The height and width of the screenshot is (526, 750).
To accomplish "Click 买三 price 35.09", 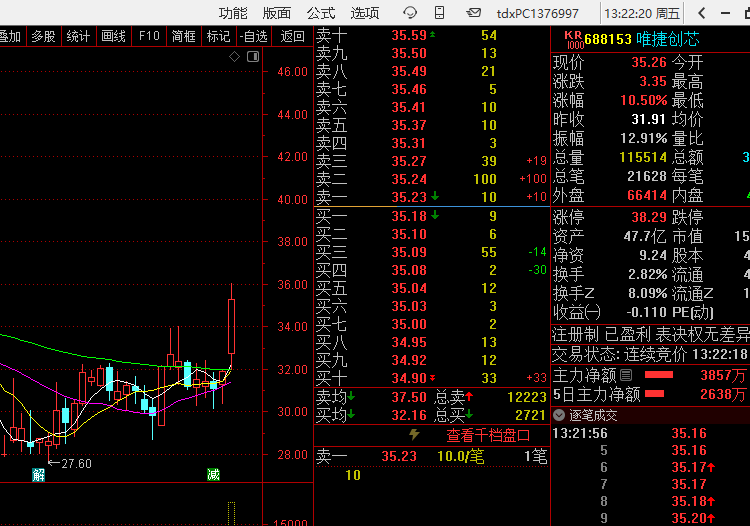I will [x=409, y=252].
